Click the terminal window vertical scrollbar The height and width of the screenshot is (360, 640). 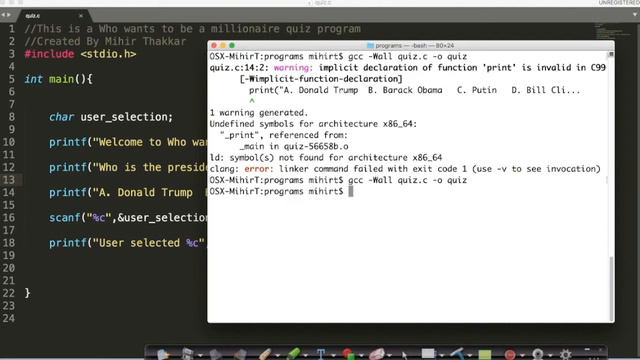pos(611,288)
